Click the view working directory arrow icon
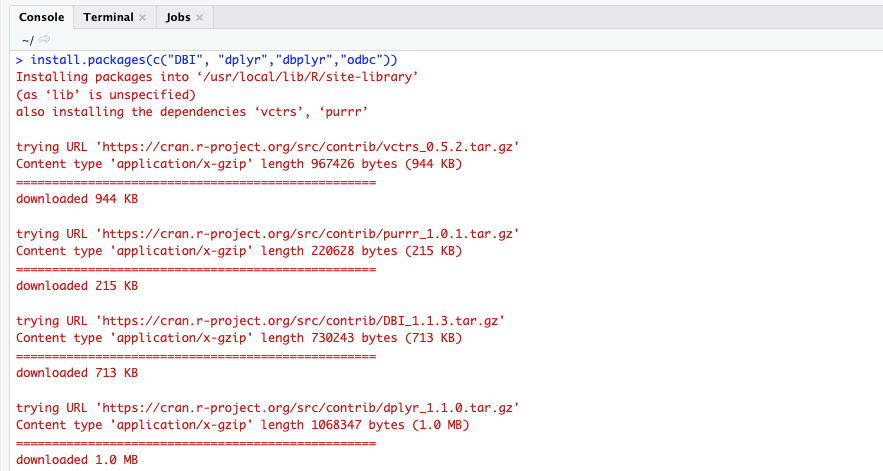 (x=44, y=39)
